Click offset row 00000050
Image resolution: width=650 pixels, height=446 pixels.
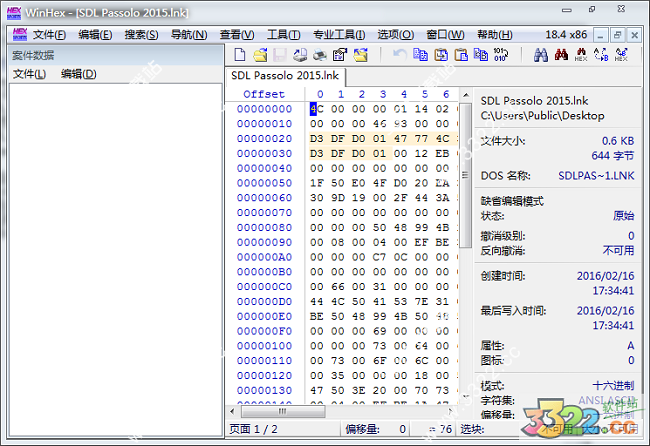(x=264, y=183)
